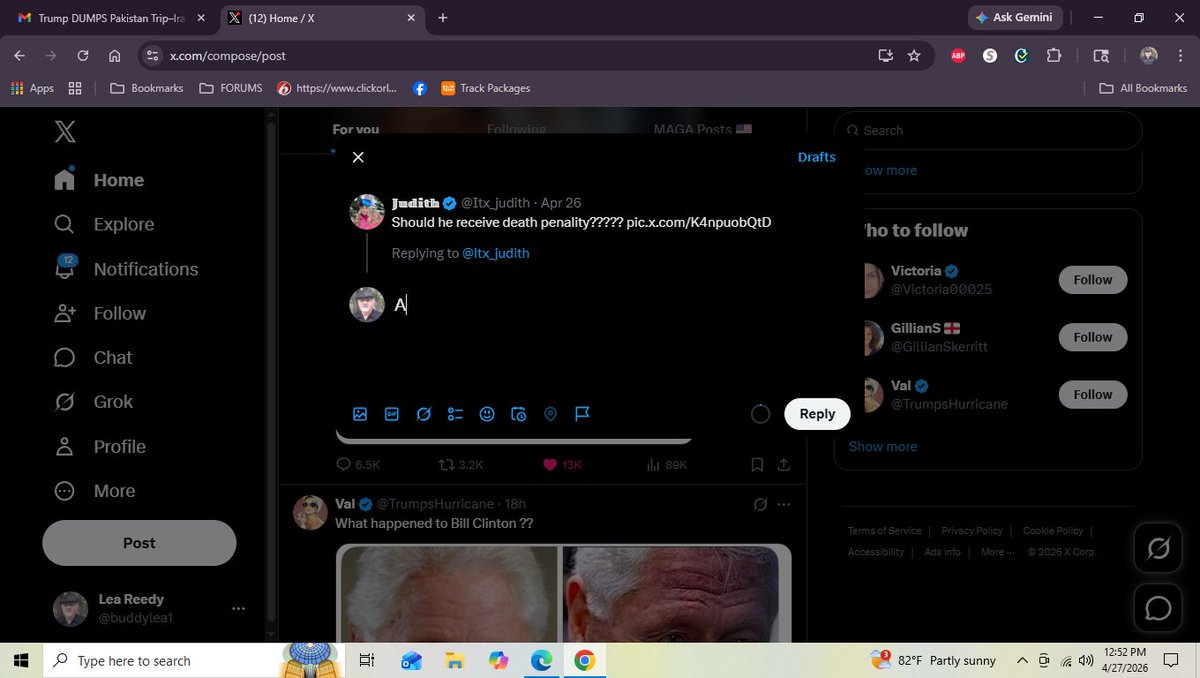This screenshot has width=1200, height=678.
Task: Open @Itx_judith mention link
Action: (496, 253)
